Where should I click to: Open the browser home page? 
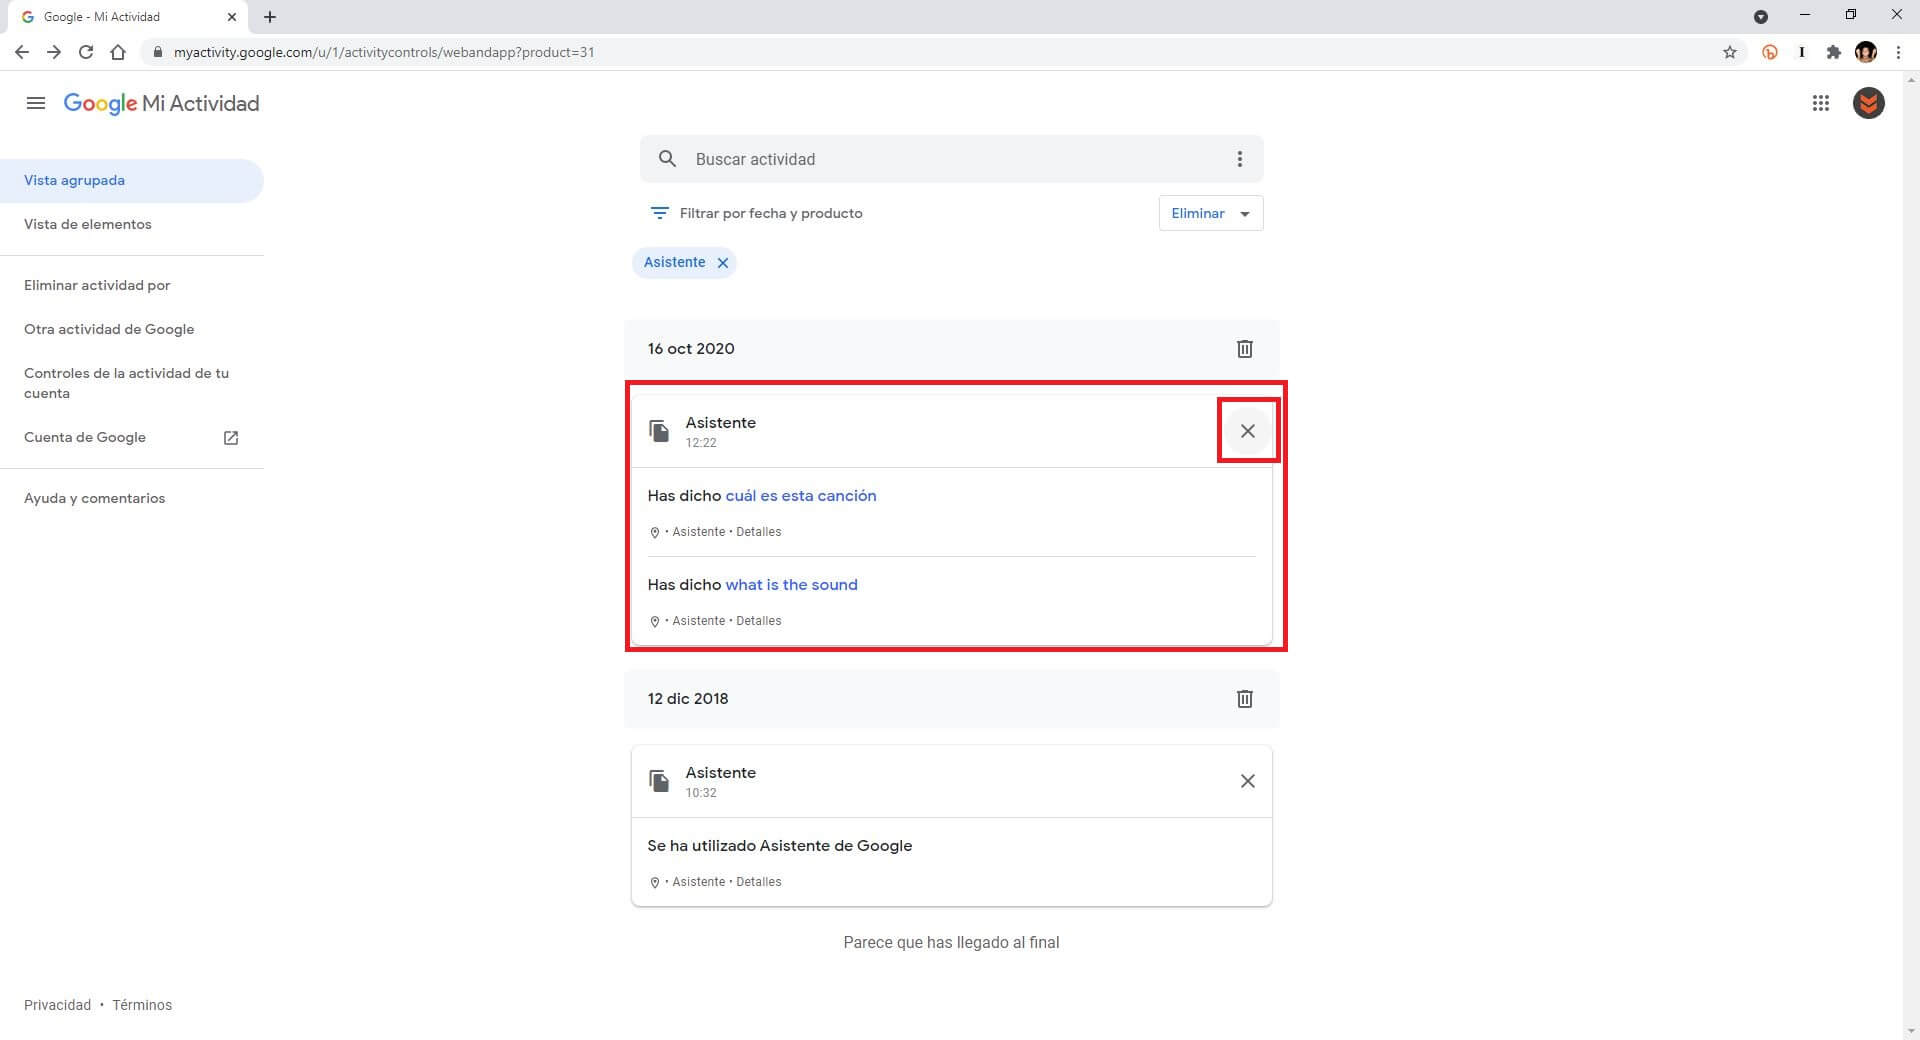[118, 52]
